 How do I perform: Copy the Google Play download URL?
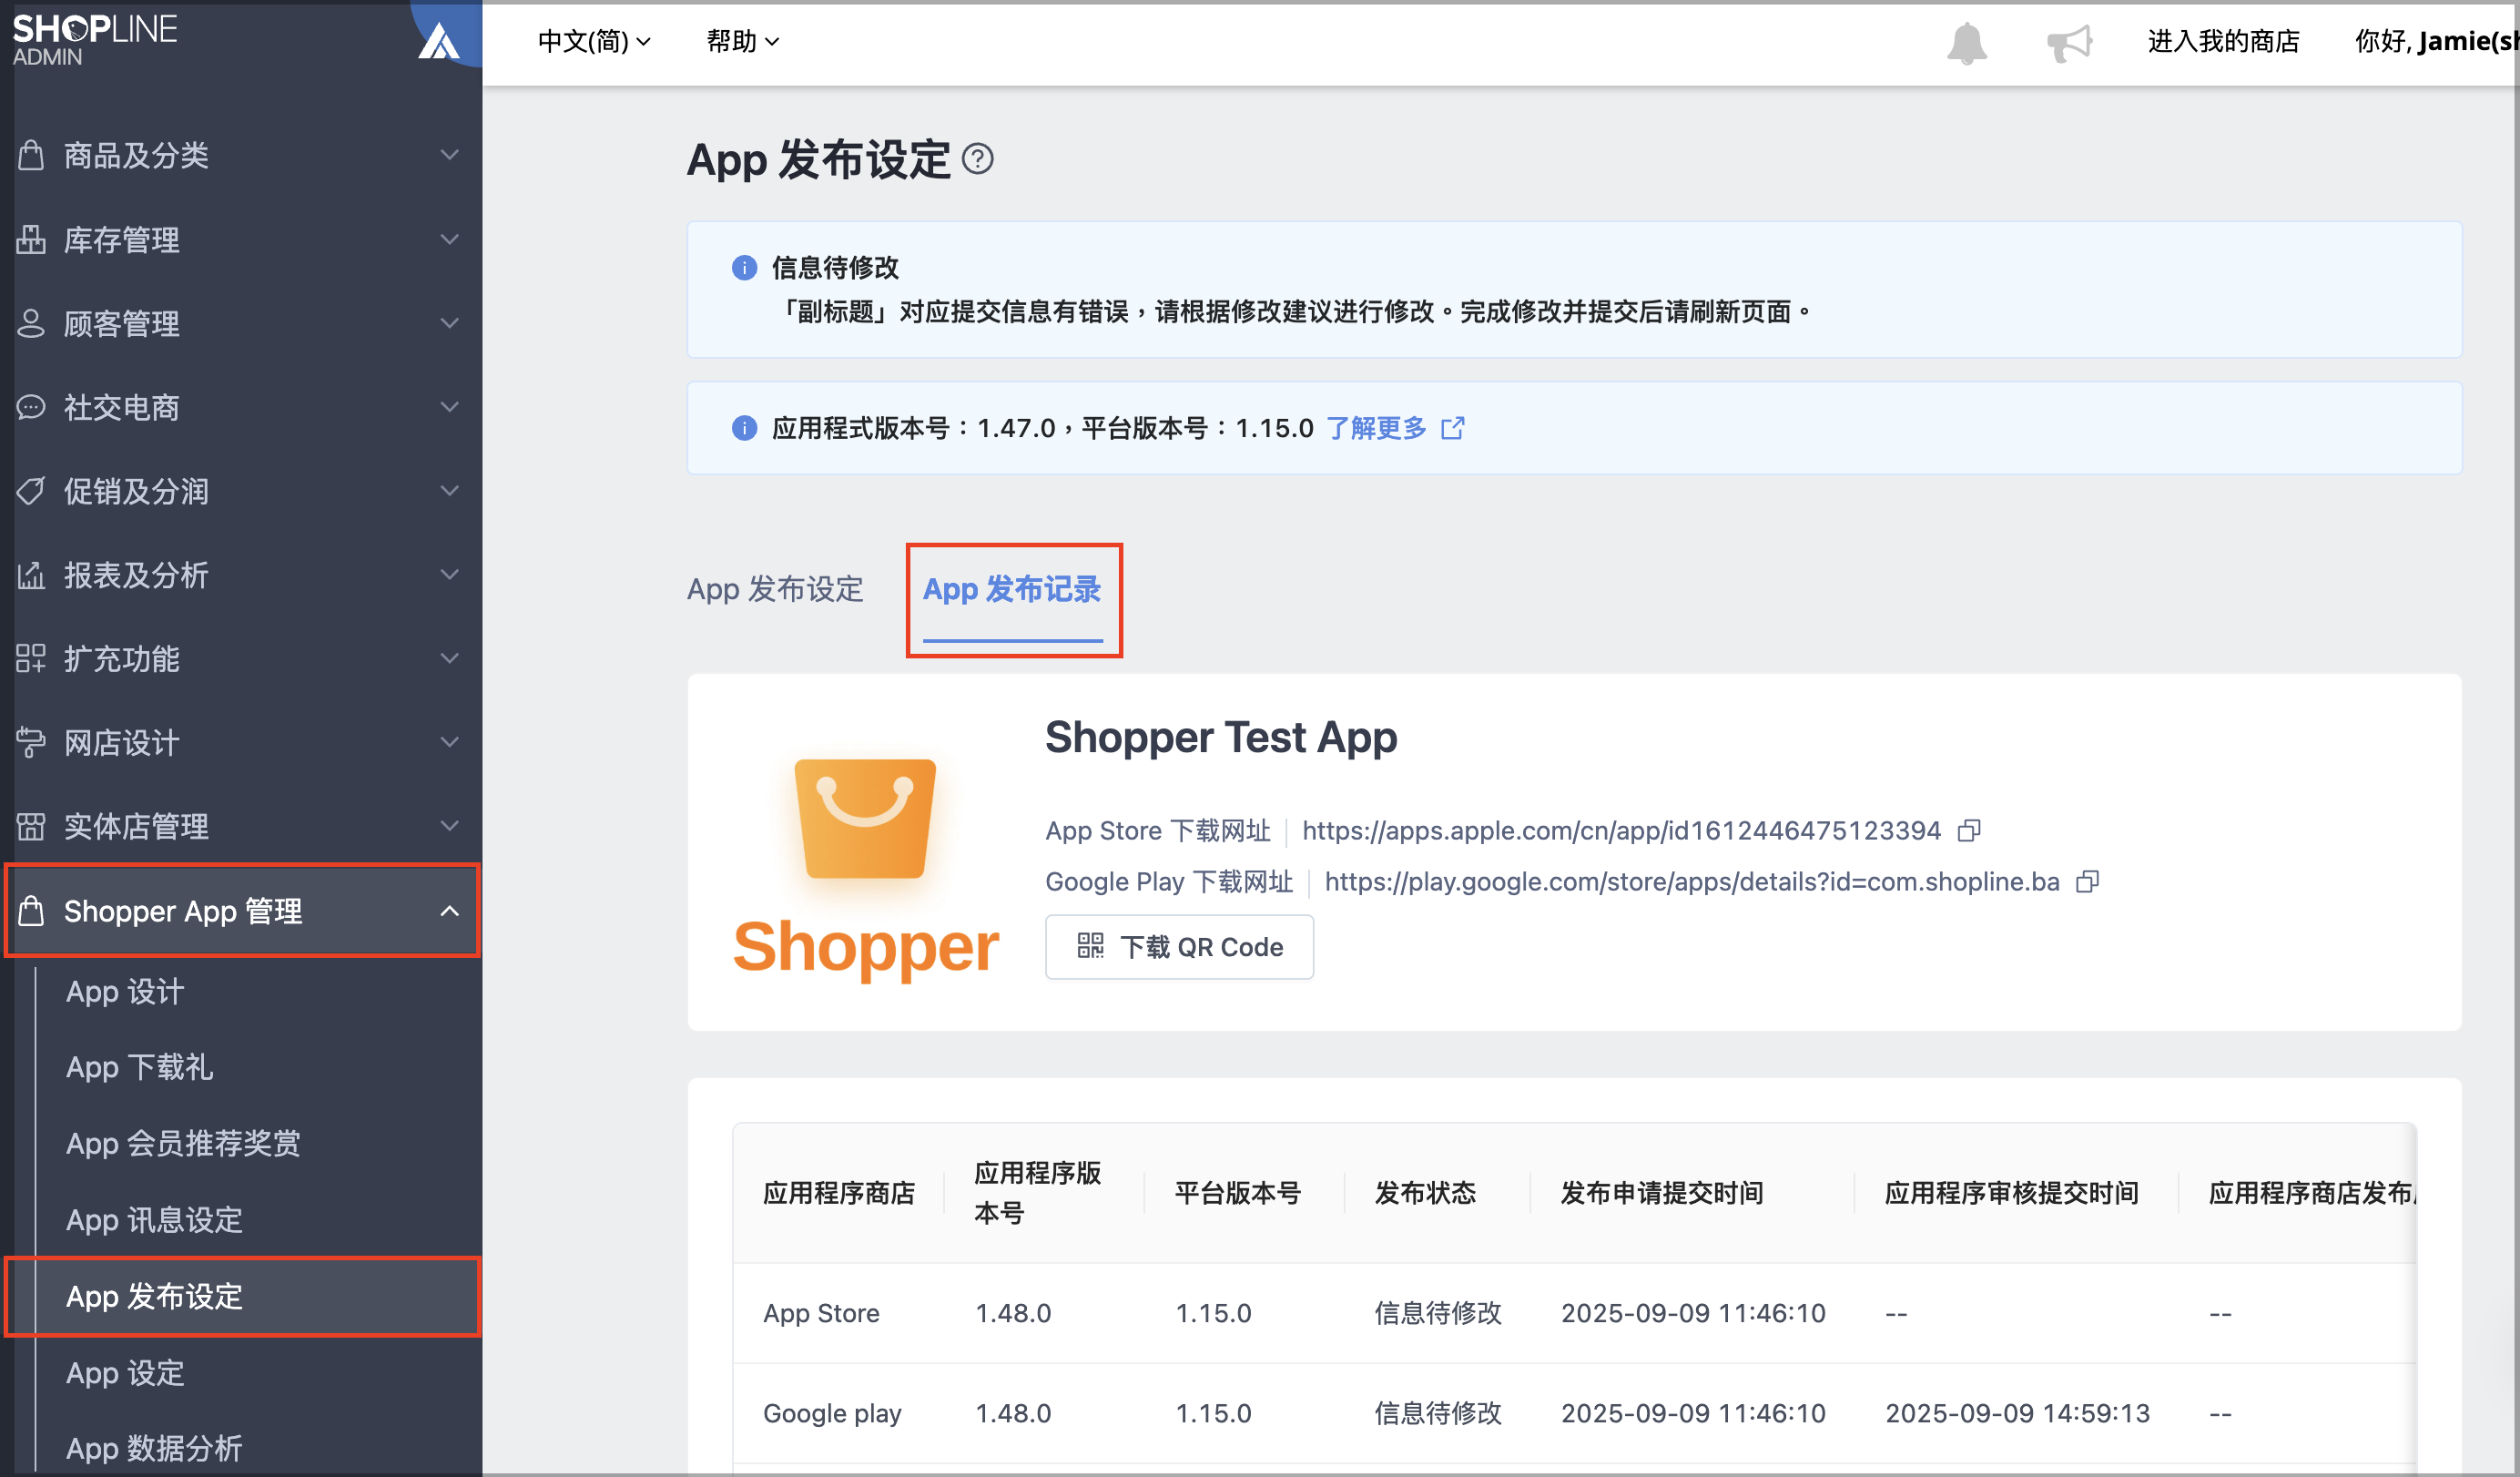coord(2087,881)
